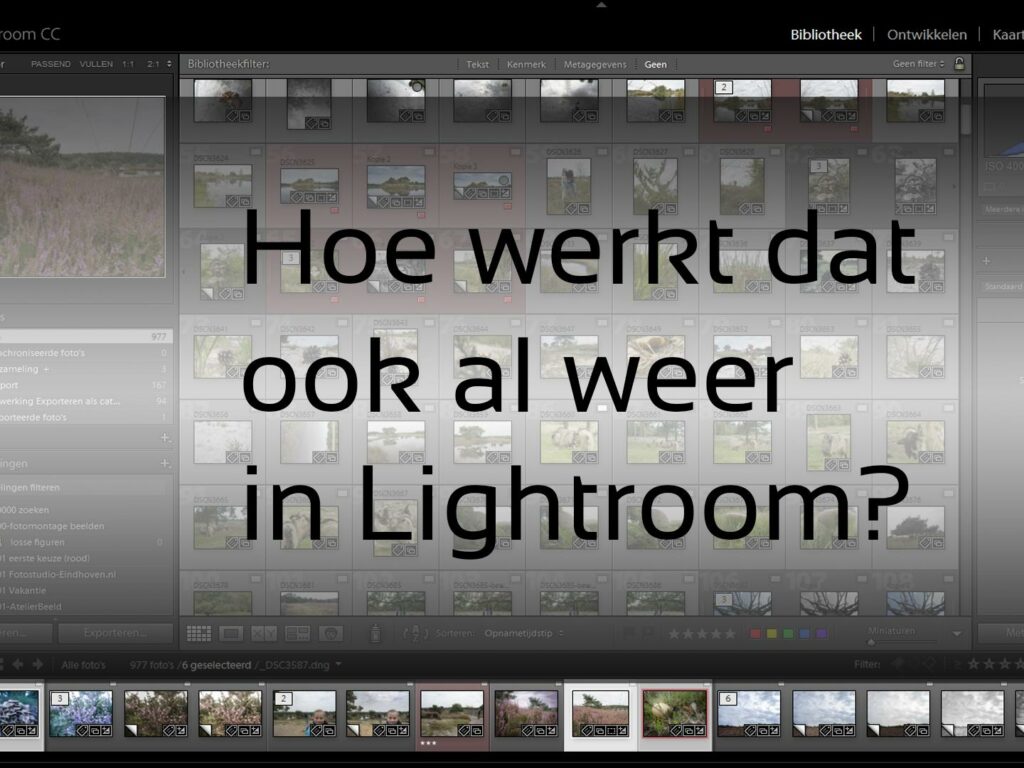Select the spray can painter tool
Screen dimensions: 1024x768
376,633
